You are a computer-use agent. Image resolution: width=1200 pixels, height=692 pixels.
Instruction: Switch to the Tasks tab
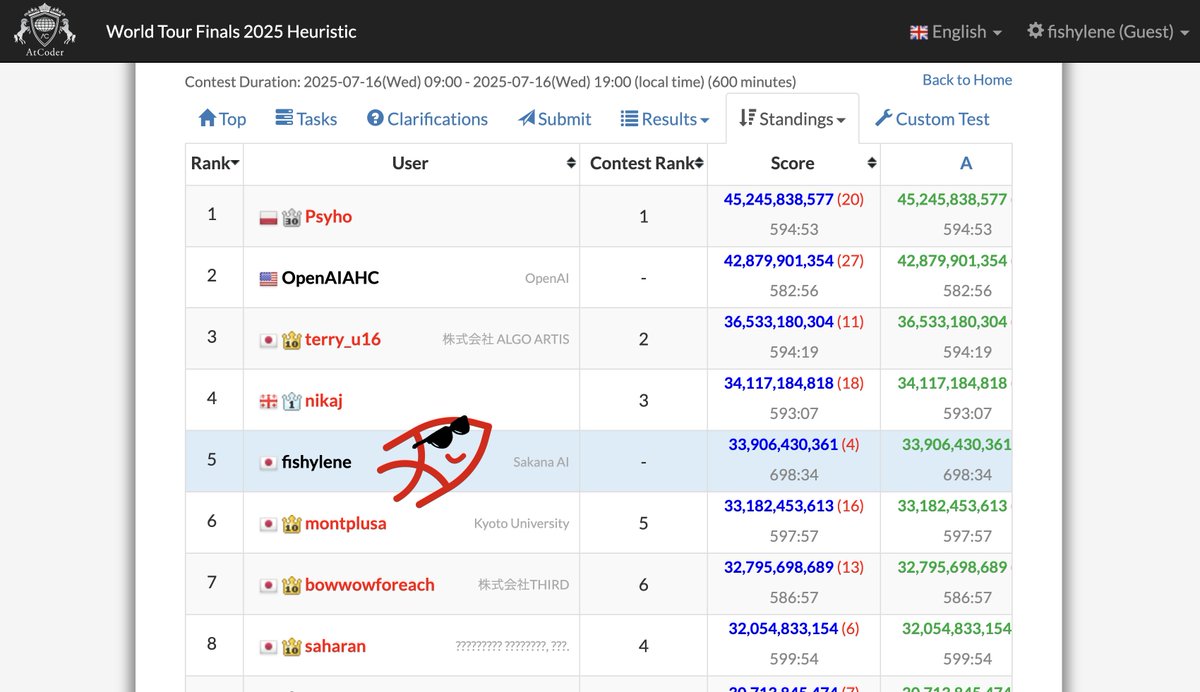[x=306, y=118]
